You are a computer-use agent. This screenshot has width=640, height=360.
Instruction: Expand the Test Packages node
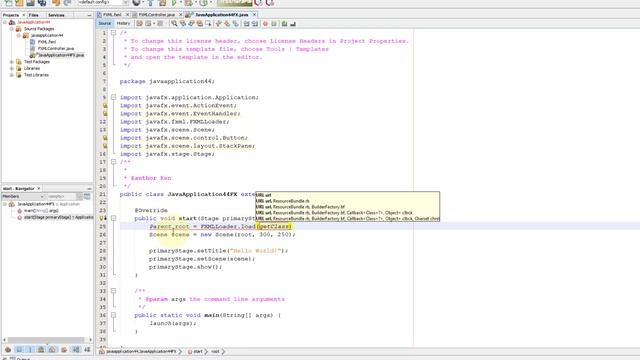[12, 62]
